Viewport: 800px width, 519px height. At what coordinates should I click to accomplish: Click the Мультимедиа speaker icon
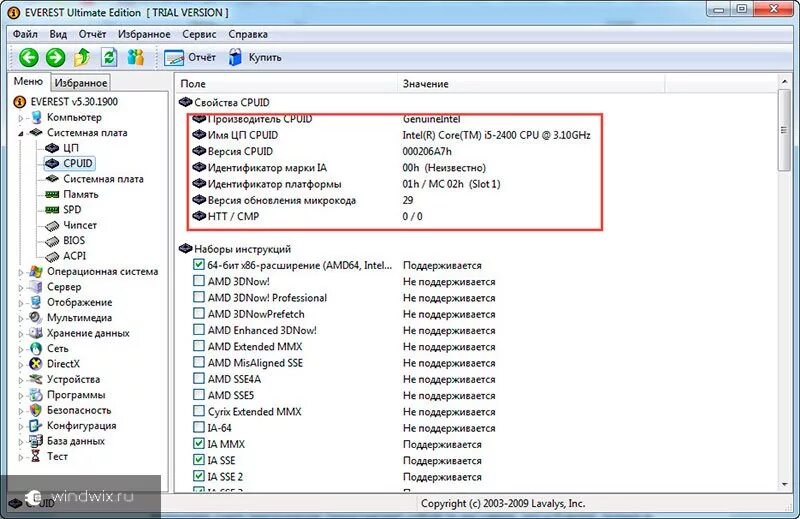tap(36, 317)
